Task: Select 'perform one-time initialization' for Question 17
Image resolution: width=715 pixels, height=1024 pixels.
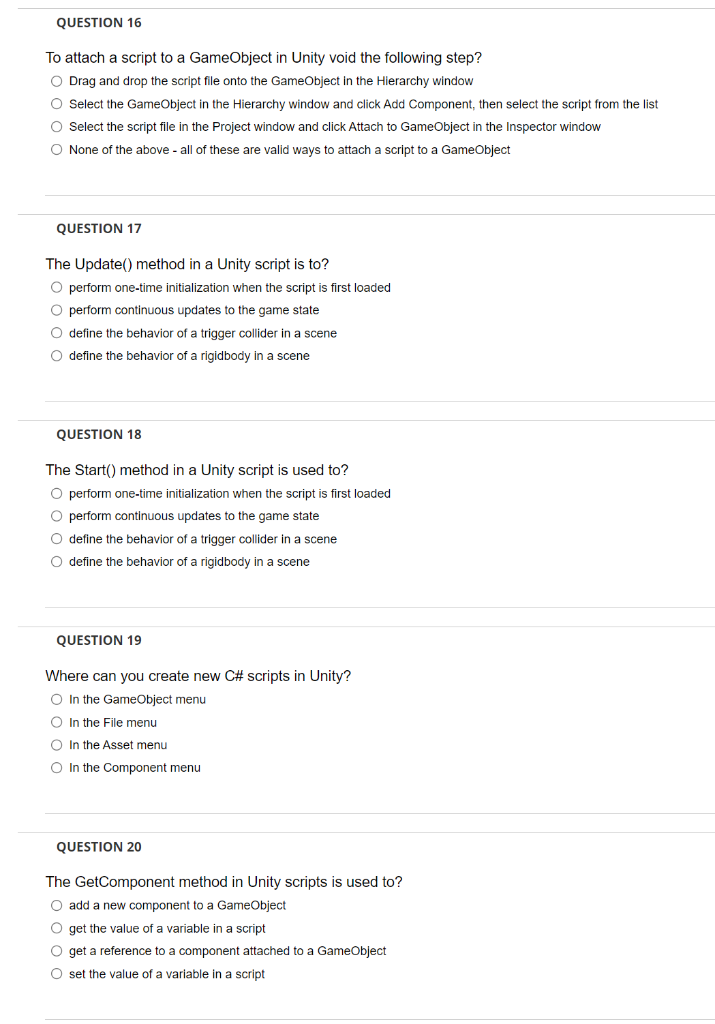Action: 57,287
